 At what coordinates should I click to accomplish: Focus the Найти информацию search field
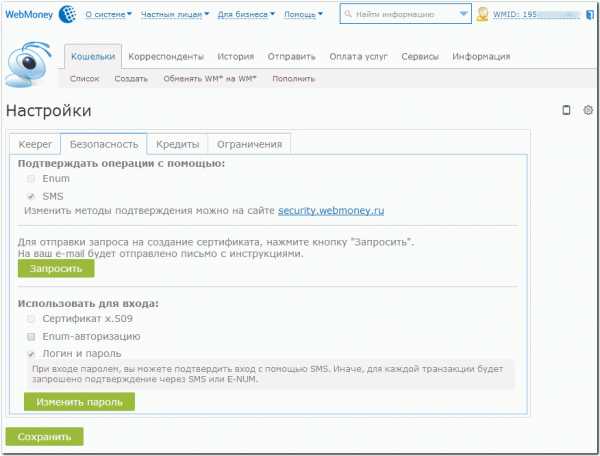[x=406, y=14]
